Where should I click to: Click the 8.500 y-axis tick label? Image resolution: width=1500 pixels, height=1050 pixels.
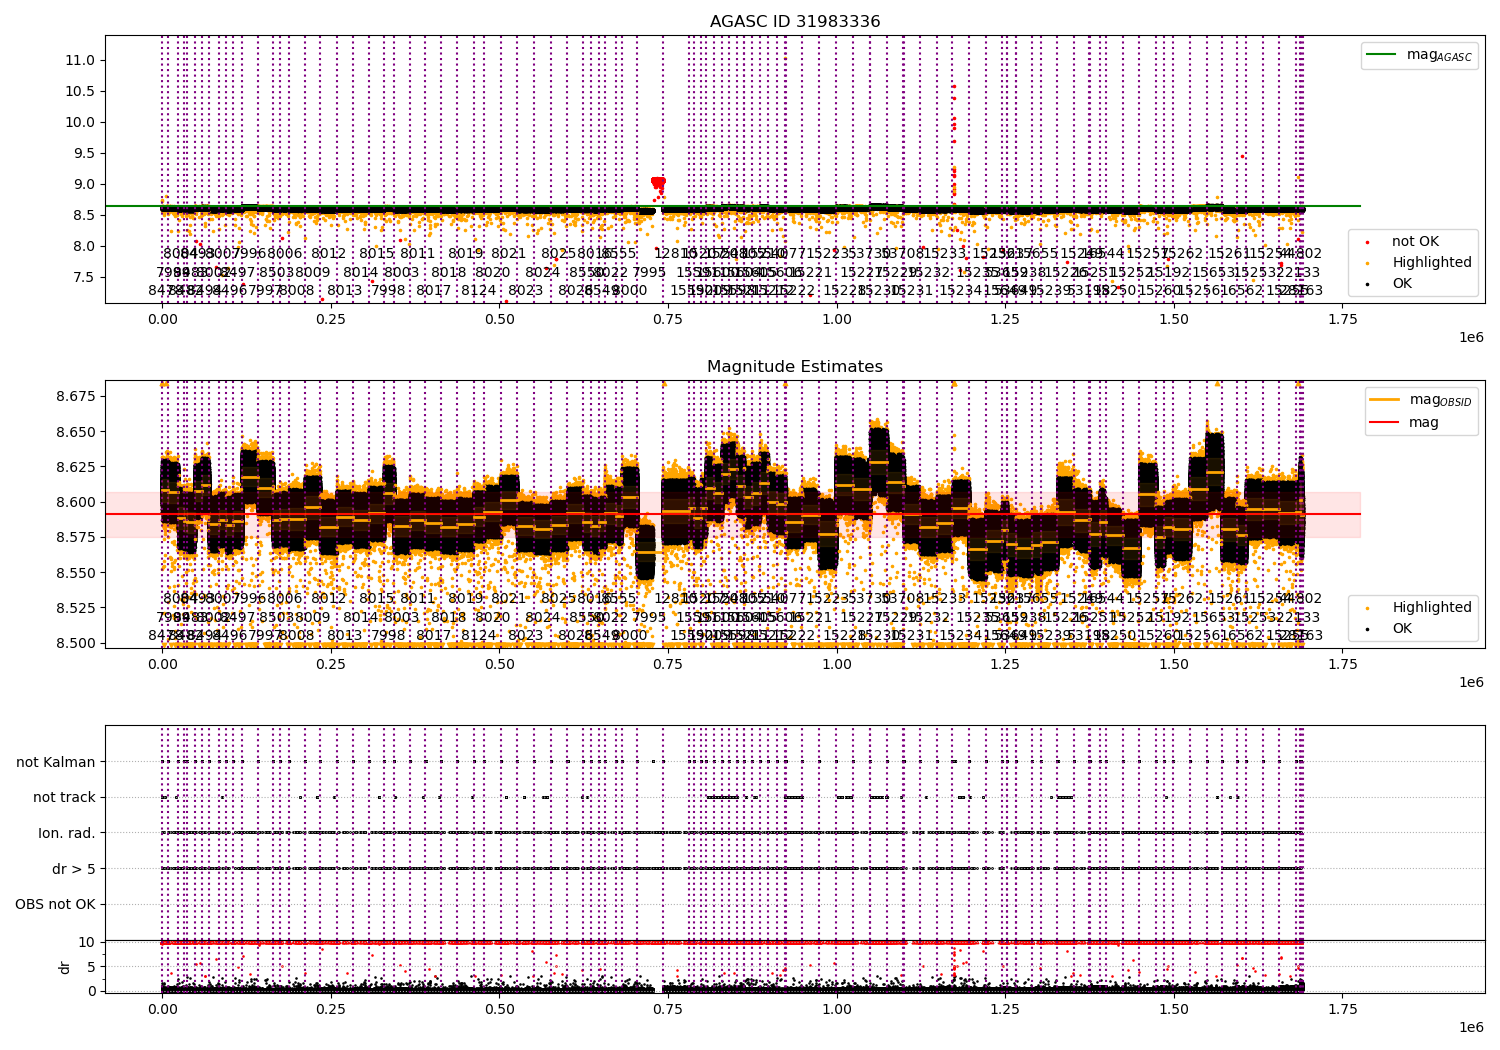click(76, 643)
